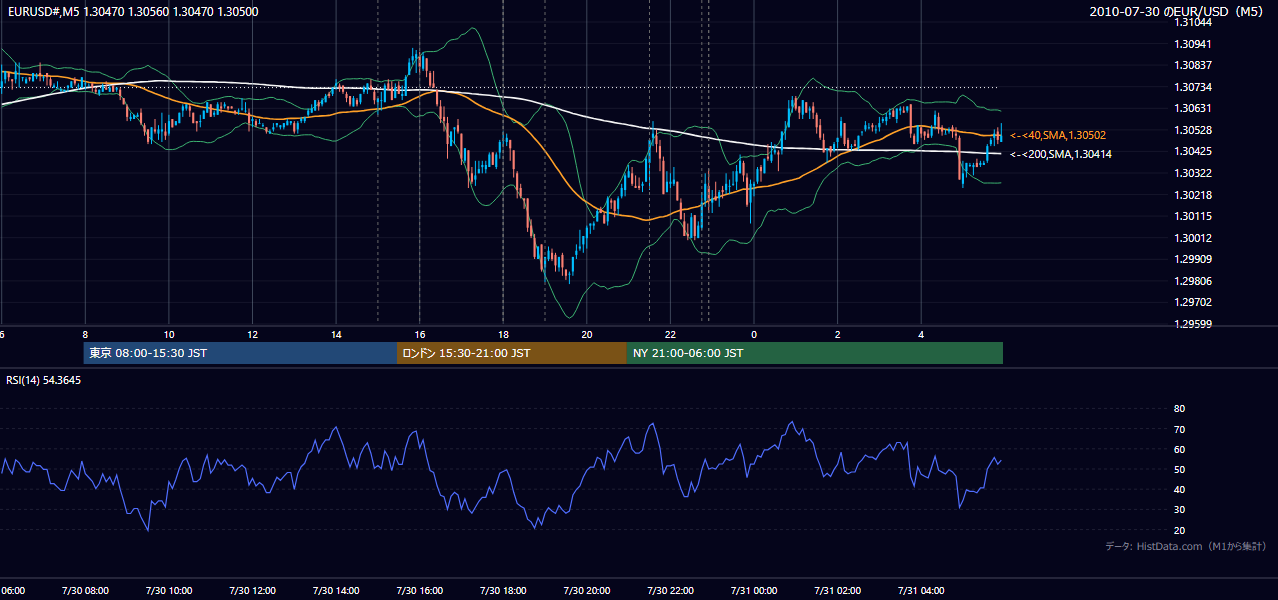Select the Tokyo 08:00-15:30 JST session bar

point(240,353)
